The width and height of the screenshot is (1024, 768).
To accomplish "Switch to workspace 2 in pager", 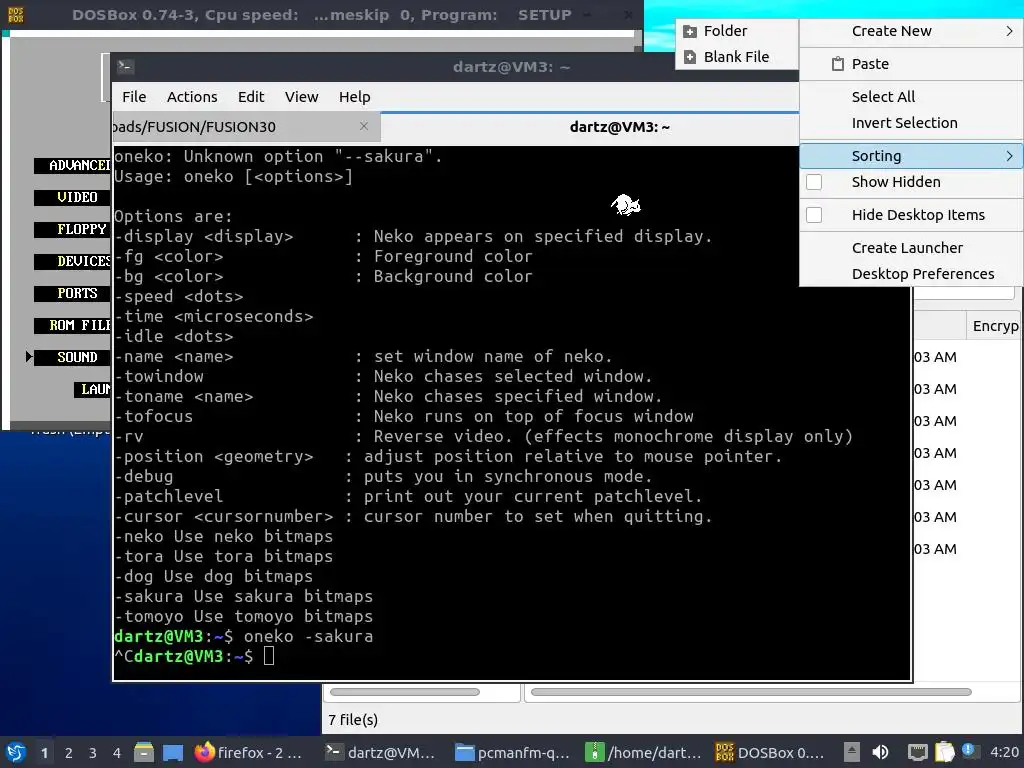I will [x=69, y=752].
